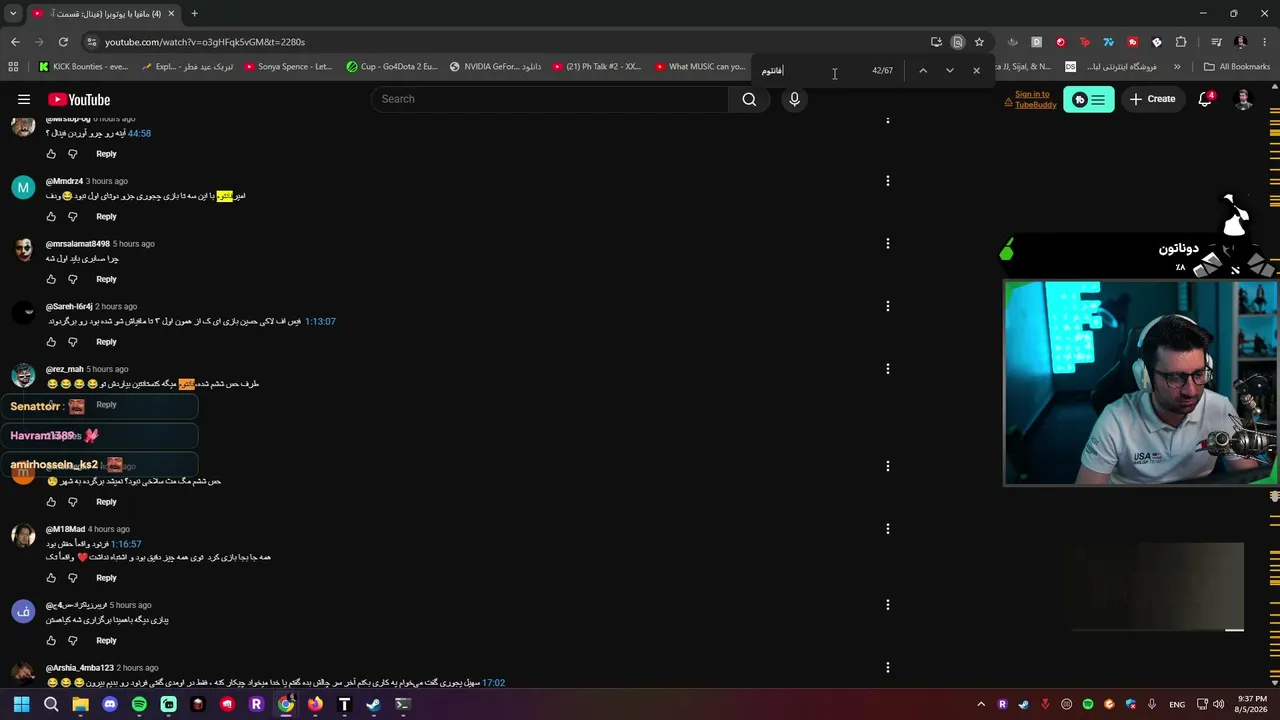This screenshot has height=720, width=1280.
Task: Like the comment by @M18Mad
Action: point(51,578)
